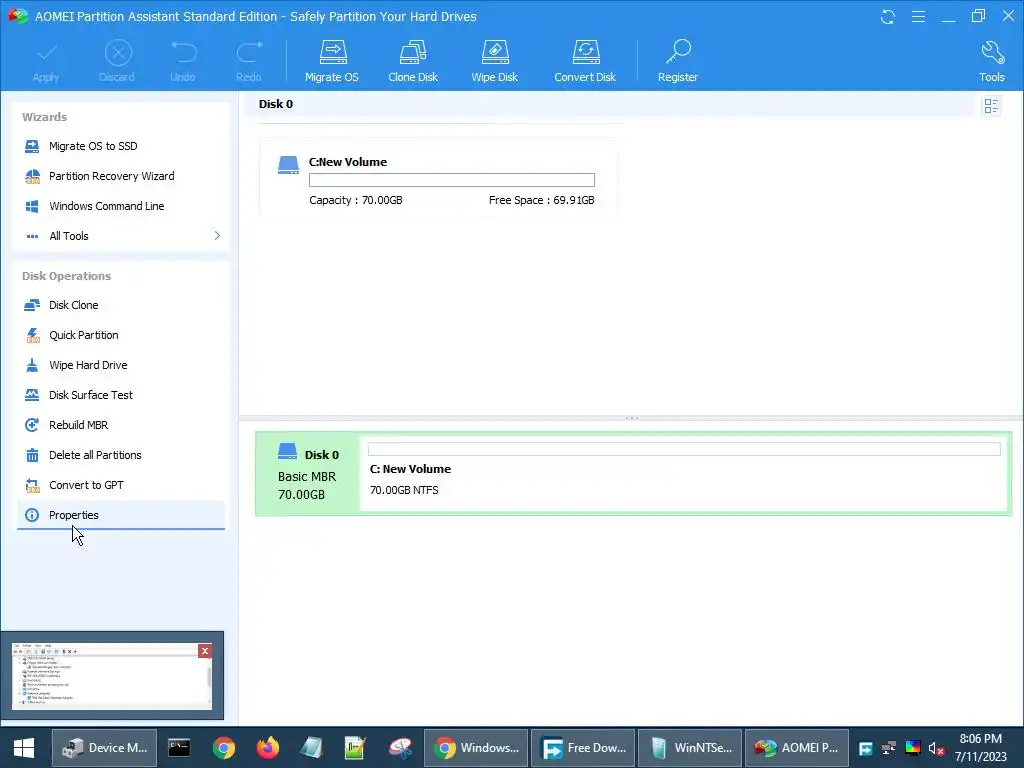Open Firefox from the taskbar
The image size is (1024, 768).
pos(268,748)
